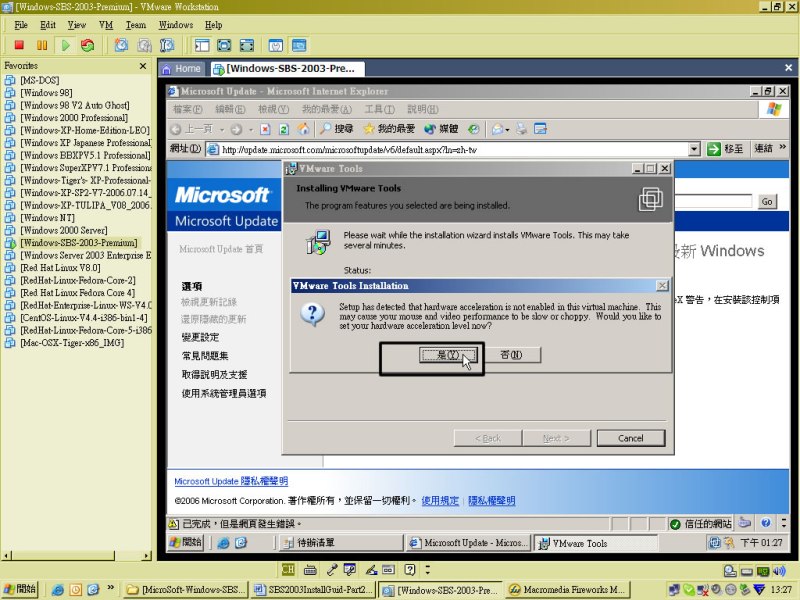The width and height of the screenshot is (800, 600).
Task: Click the IE Favorites star icon
Action: tap(368, 129)
